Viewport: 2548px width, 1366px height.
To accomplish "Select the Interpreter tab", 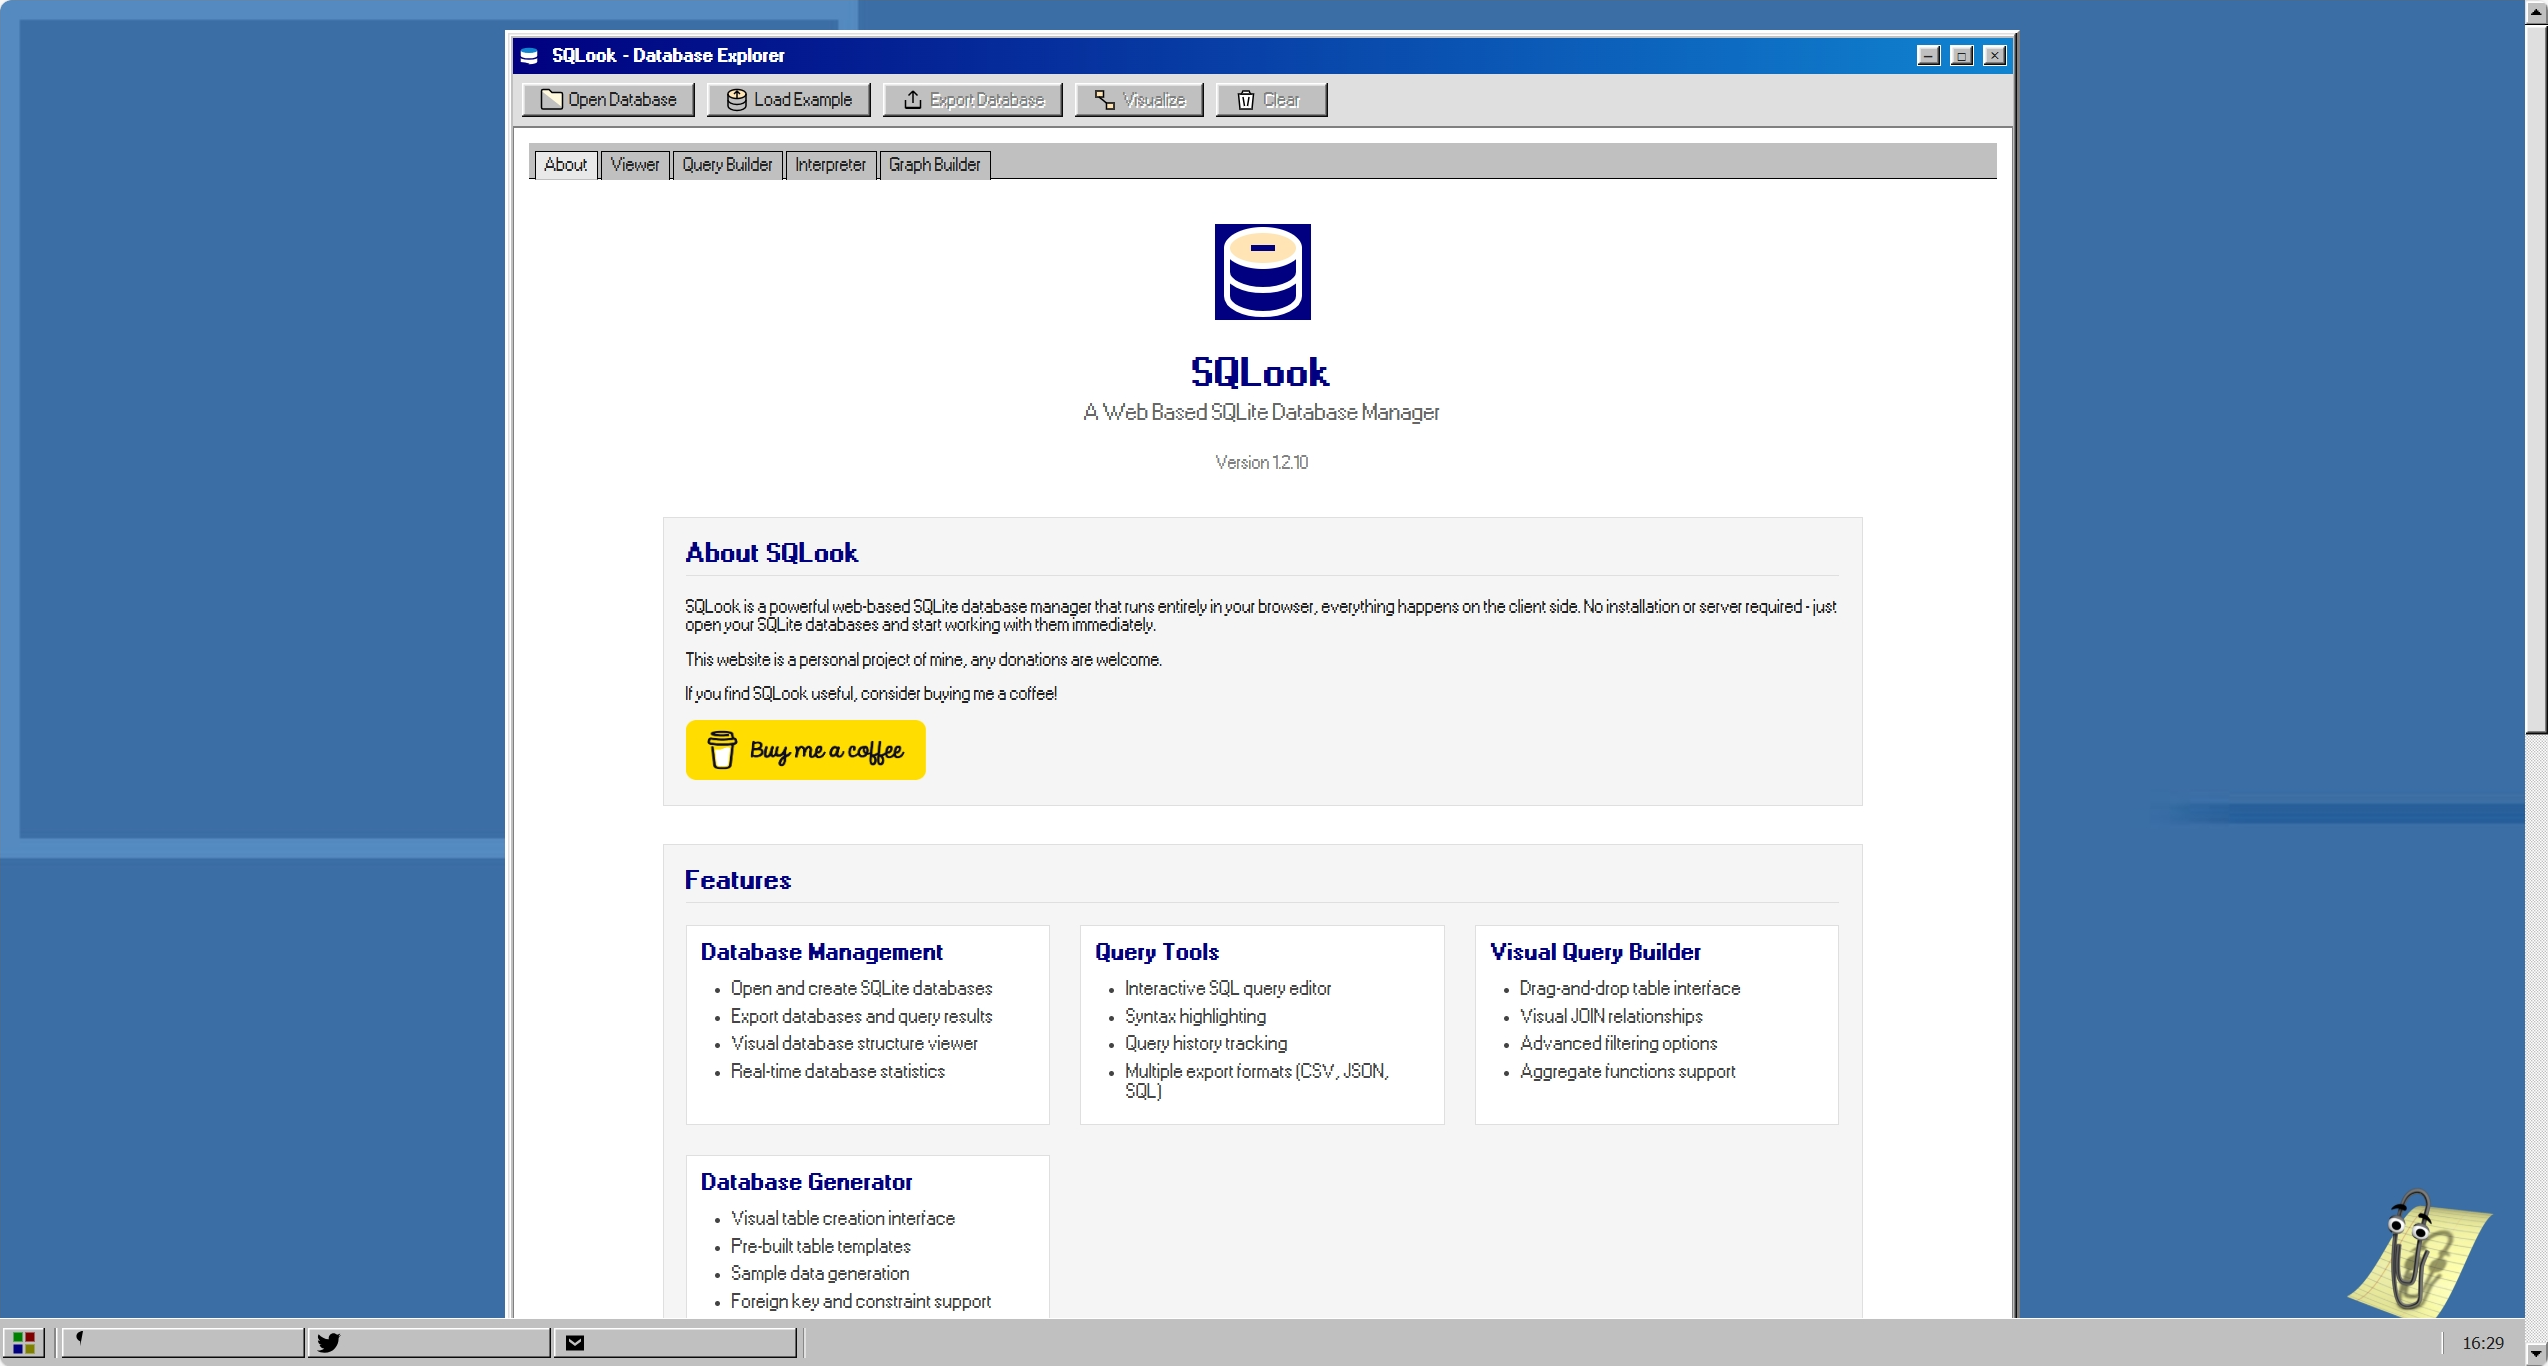I will click(830, 164).
